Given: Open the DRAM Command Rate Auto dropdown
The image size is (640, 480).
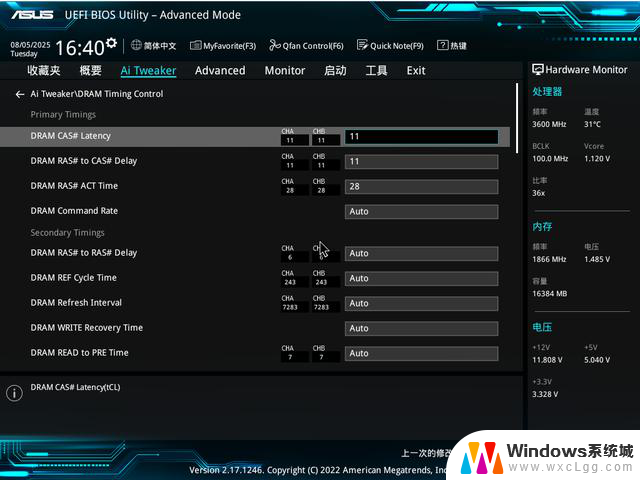Looking at the screenshot, I should pyautogui.click(x=421, y=212).
